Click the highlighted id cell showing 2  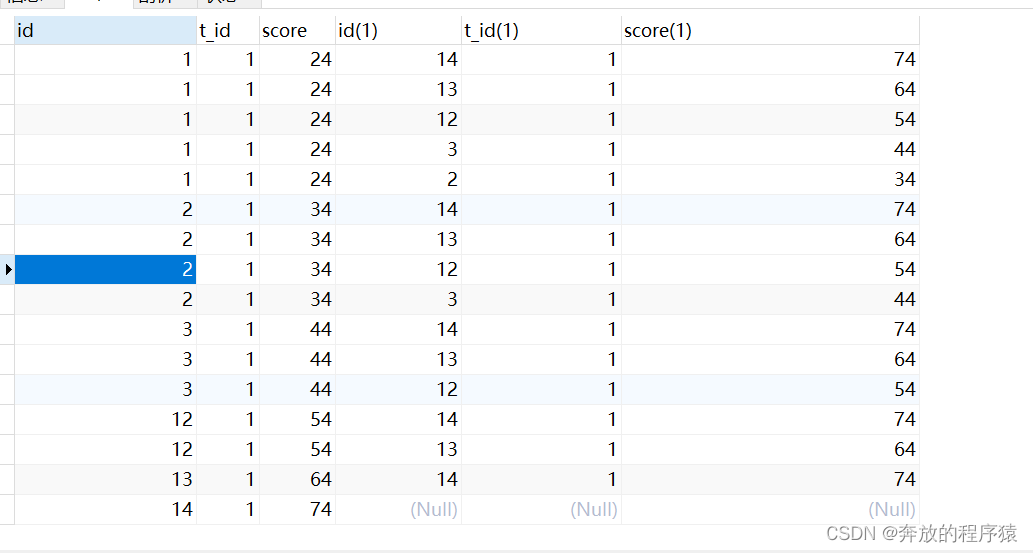coord(105,269)
